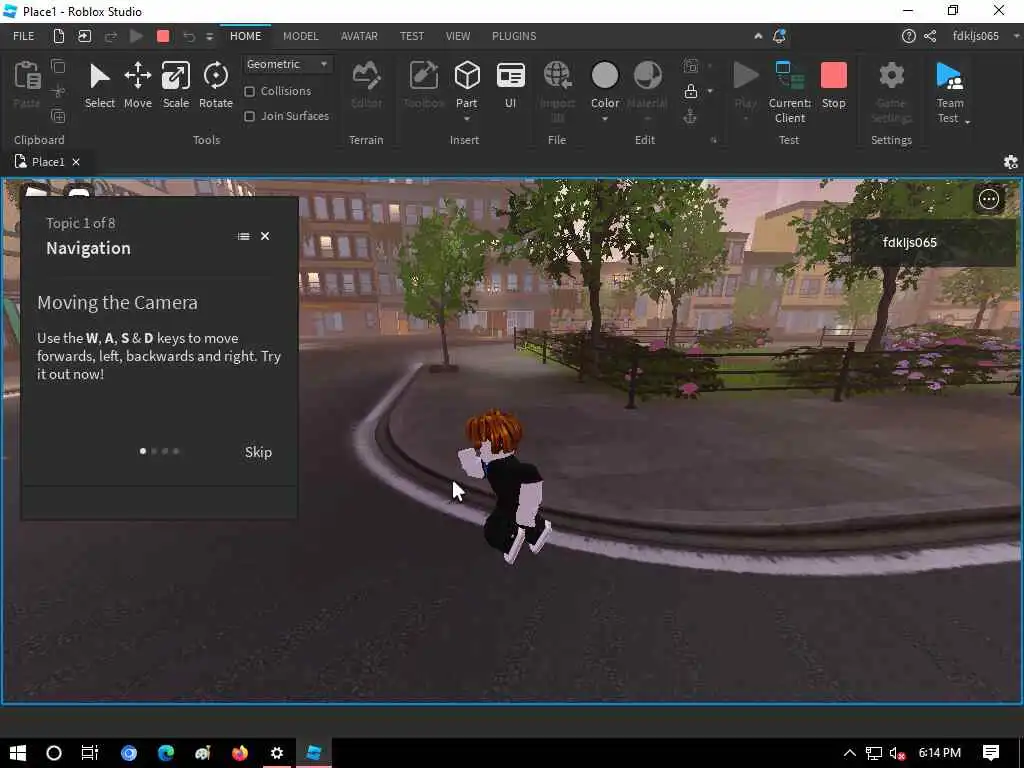Collapse the ribbon with the up chevron
Screen dimensions: 1024x768
pos(758,36)
